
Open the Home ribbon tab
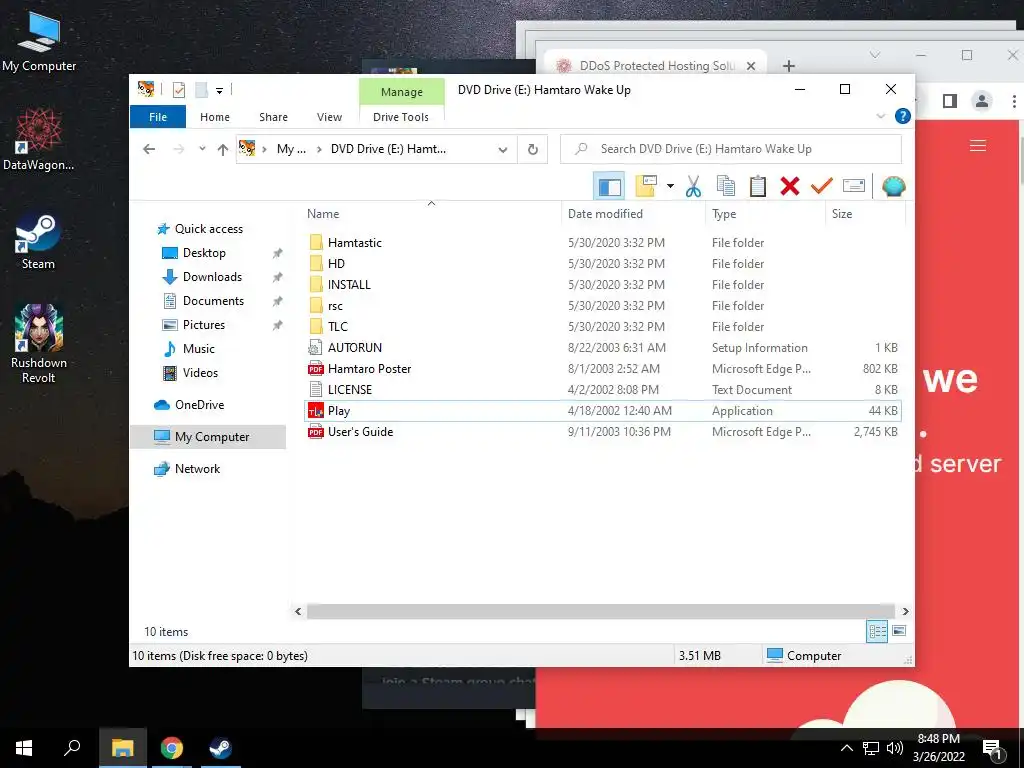point(215,117)
